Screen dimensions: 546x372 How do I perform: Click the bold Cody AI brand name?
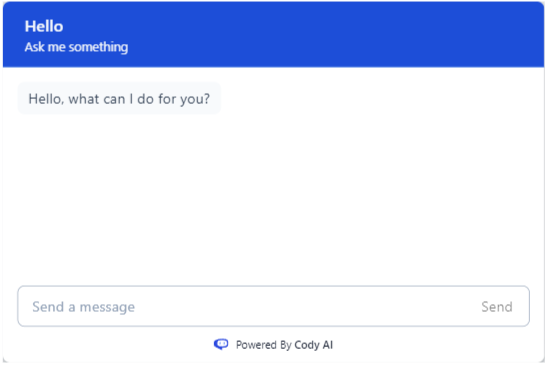(314, 345)
